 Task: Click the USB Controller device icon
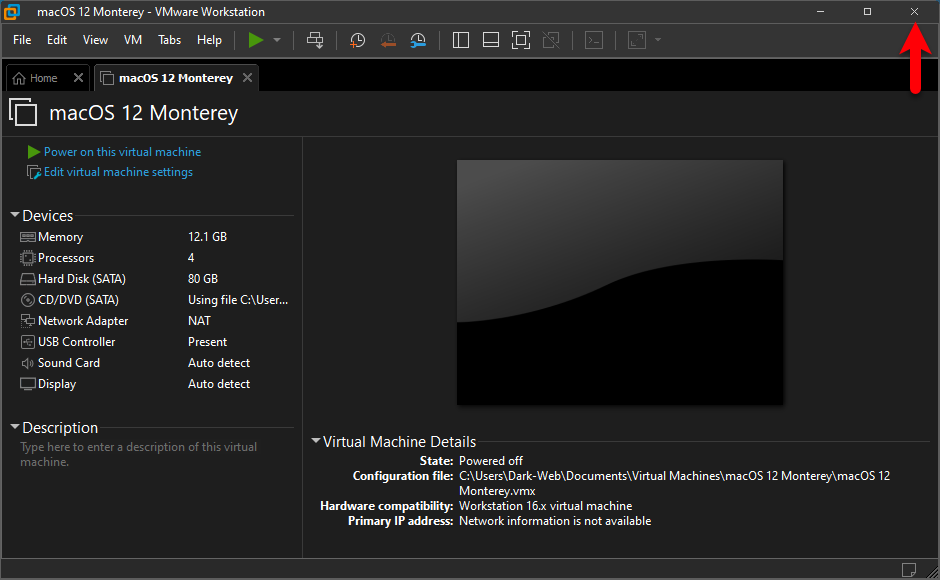coord(28,342)
